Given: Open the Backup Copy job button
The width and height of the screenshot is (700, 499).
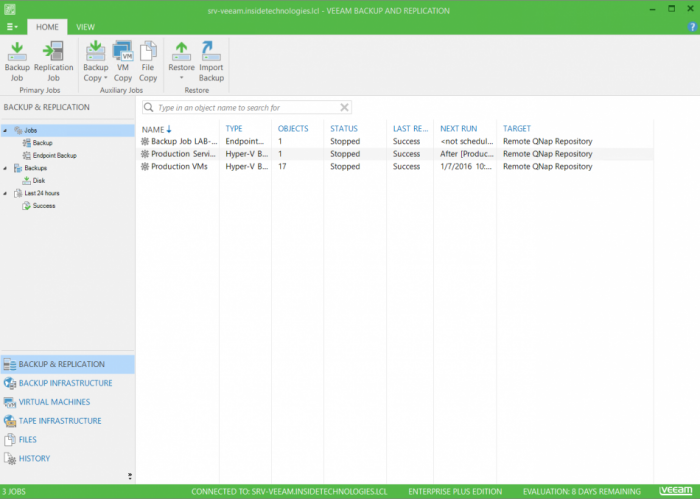Looking at the screenshot, I should pyautogui.click(x=96, y=62).
